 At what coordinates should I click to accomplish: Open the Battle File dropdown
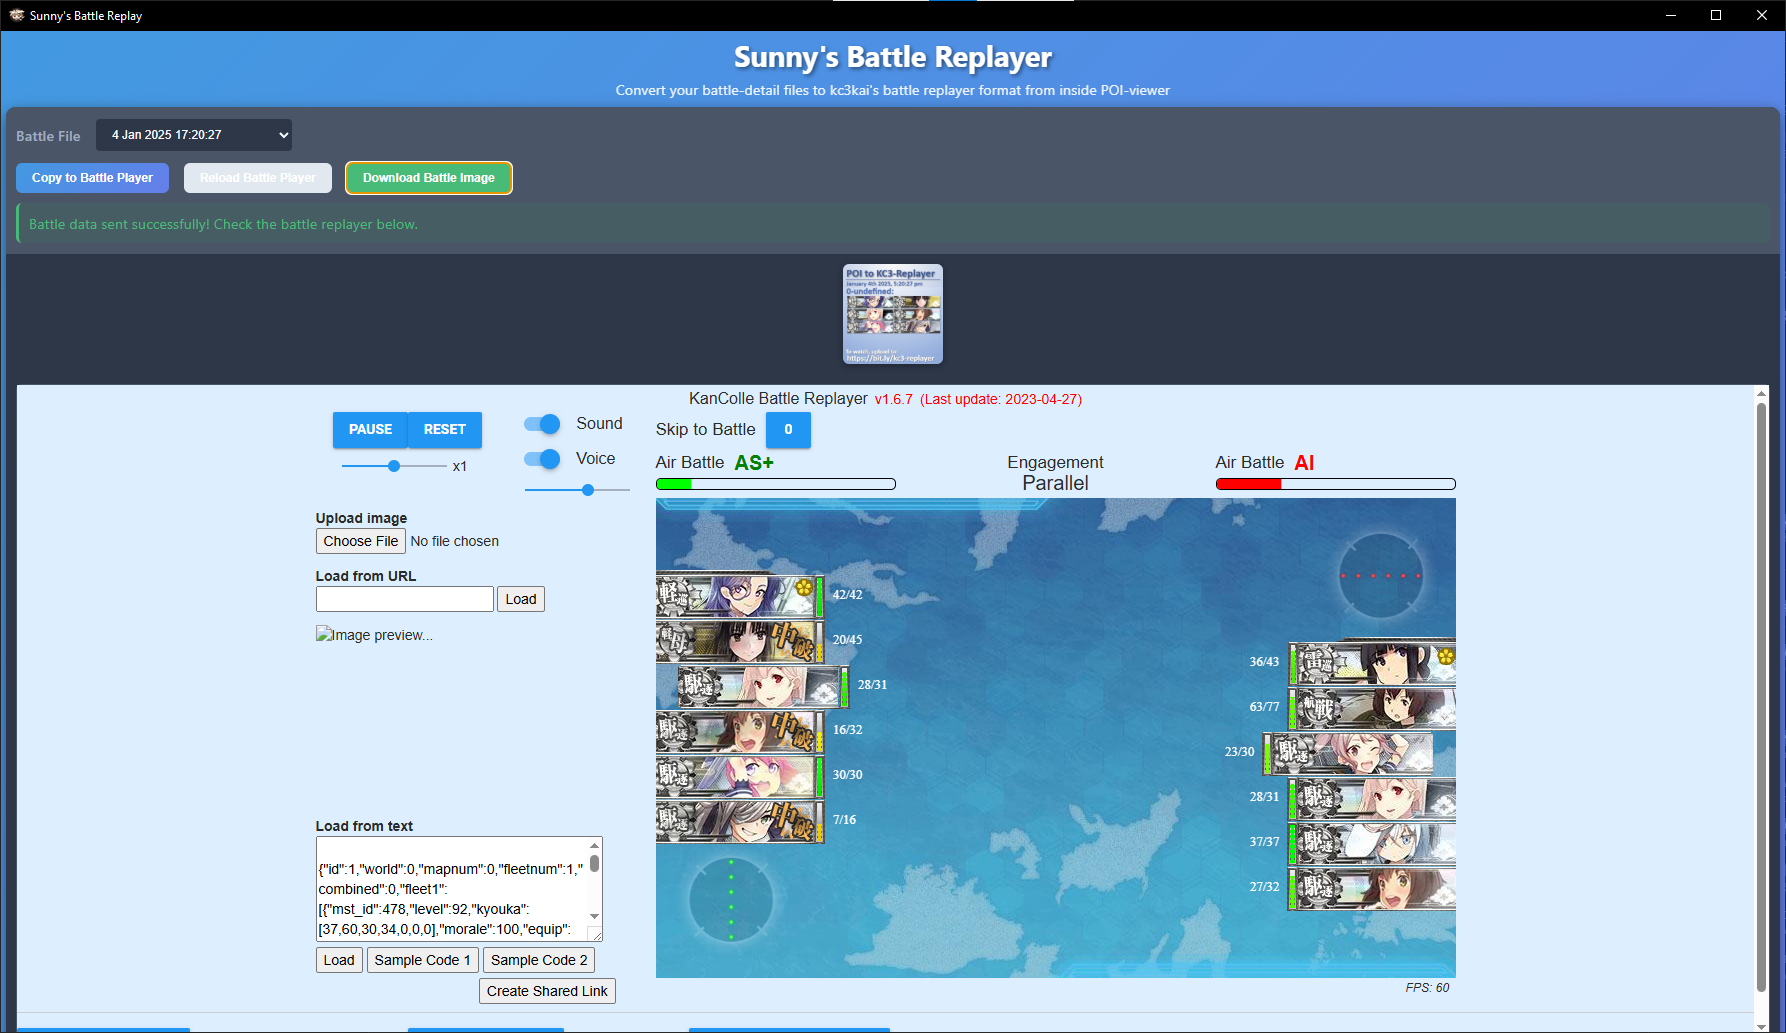(x=194, y=134)
